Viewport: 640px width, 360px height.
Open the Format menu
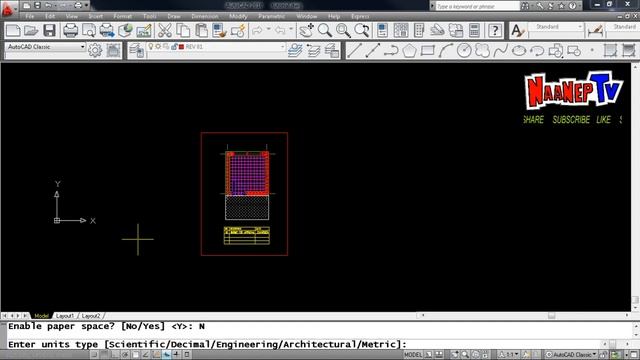coord(122,16)
